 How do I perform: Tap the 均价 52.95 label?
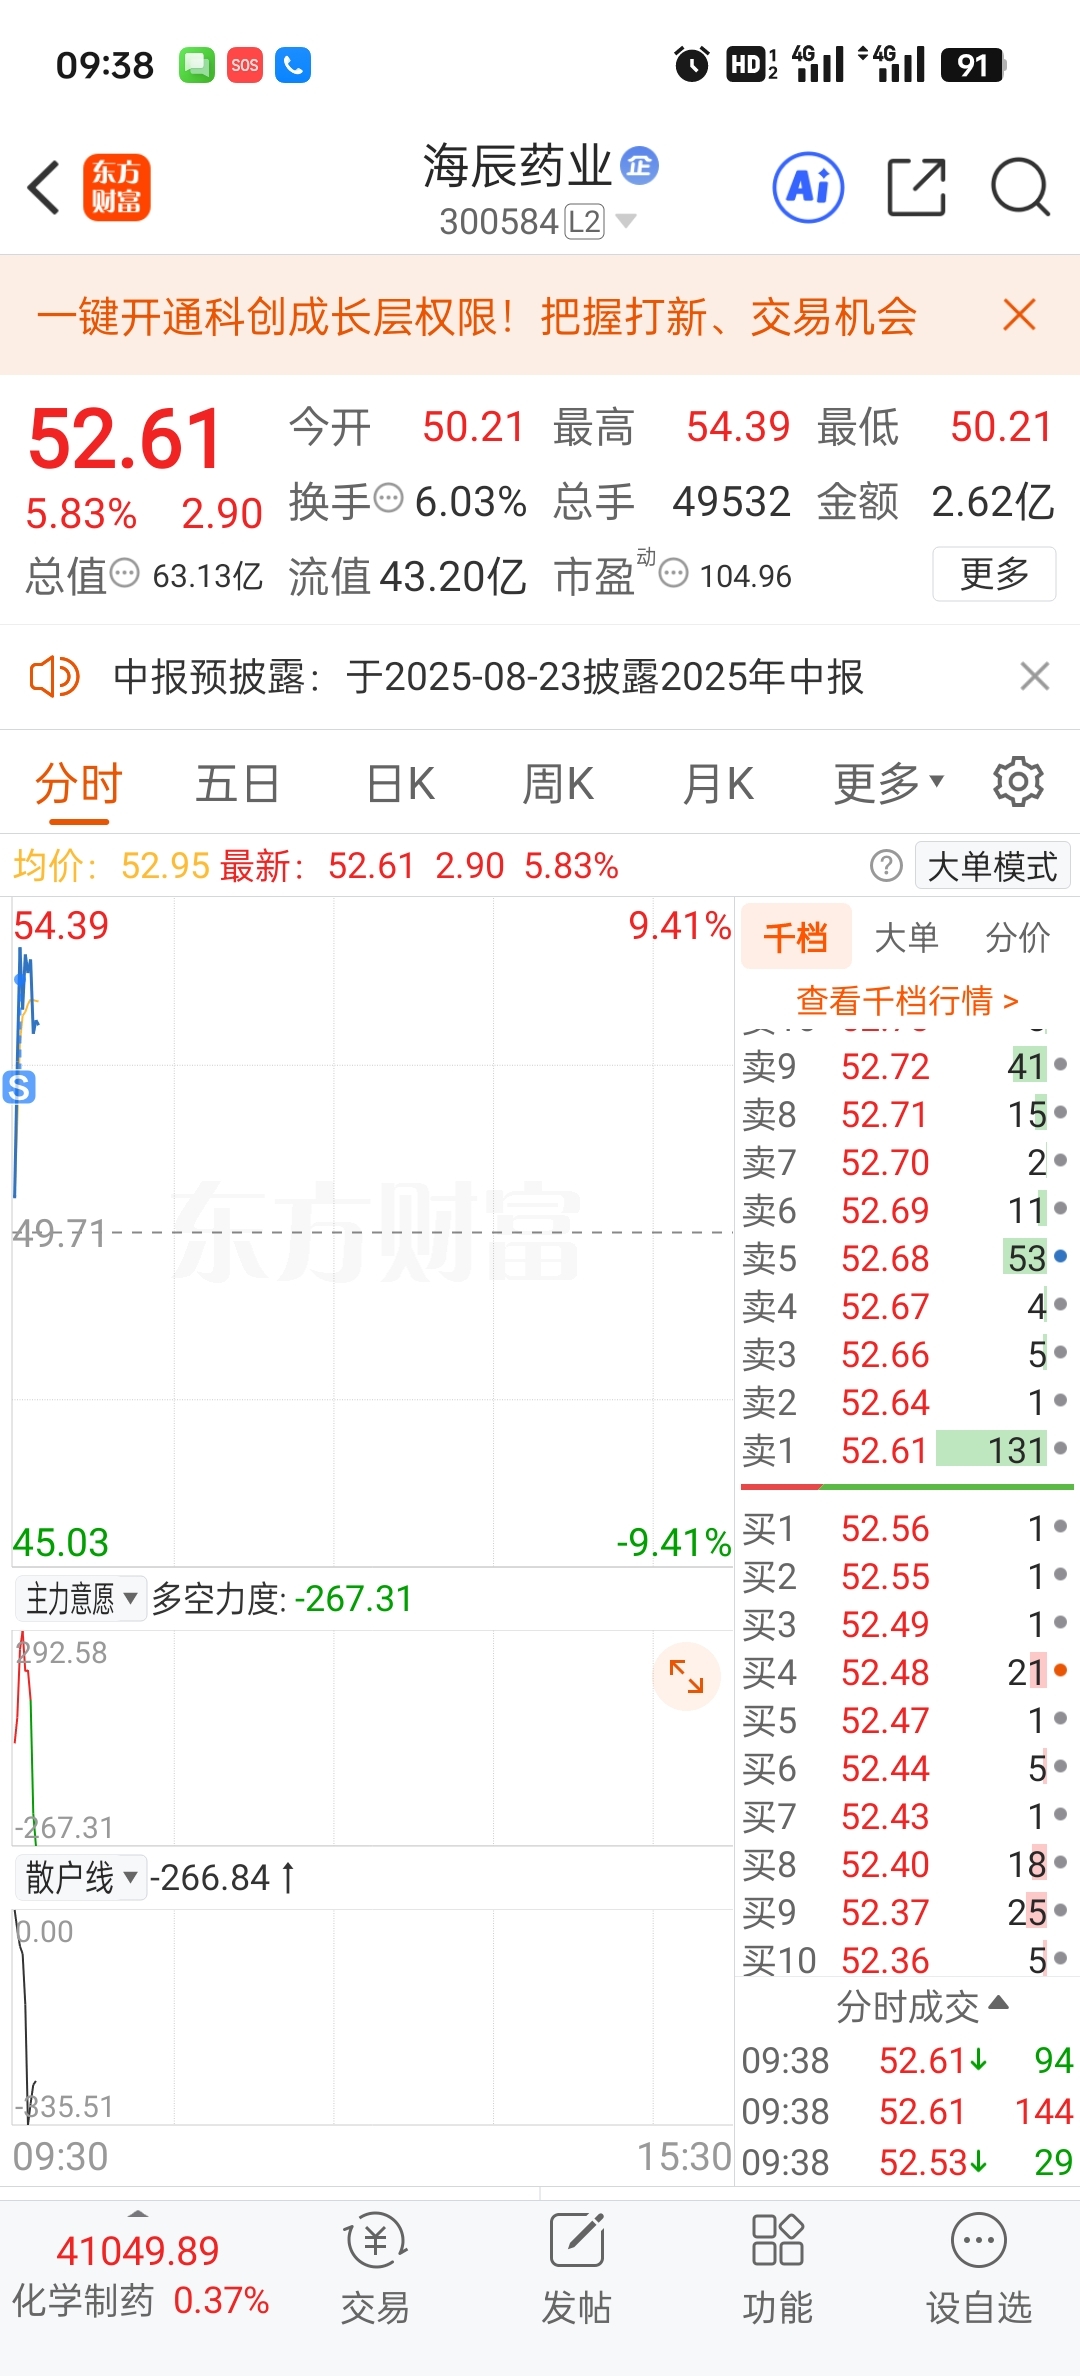pyautogui.click(x=111, y=866)
